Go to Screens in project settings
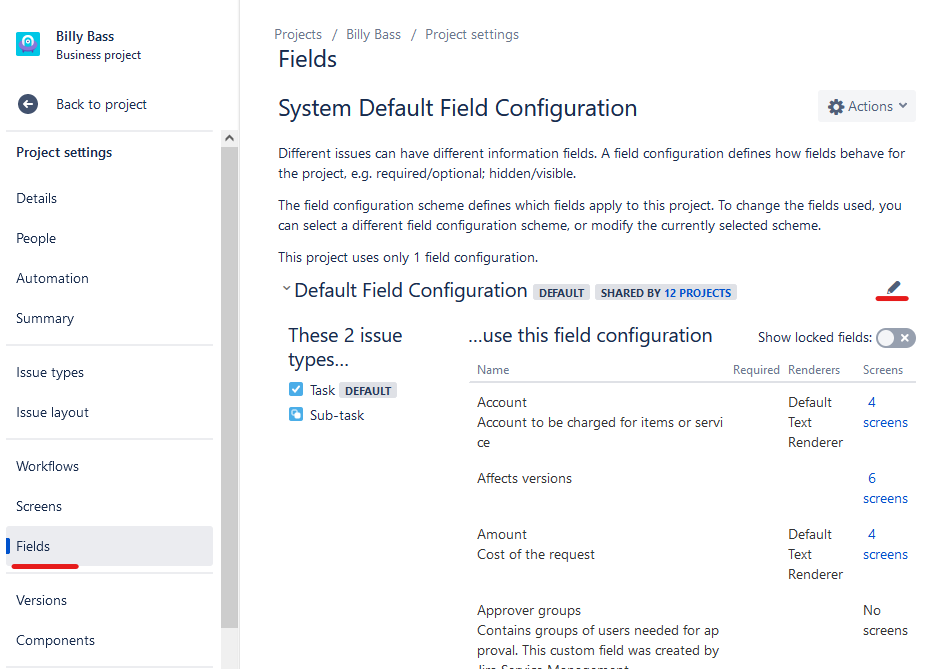Image resolution: width=934 pixels, height=669 pixels. coord(39,506)
